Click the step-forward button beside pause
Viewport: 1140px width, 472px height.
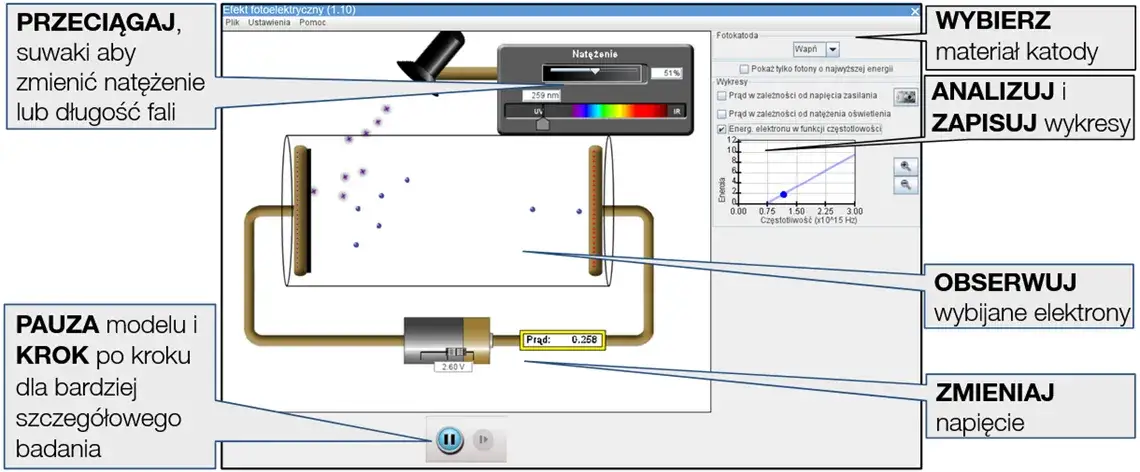484,438
